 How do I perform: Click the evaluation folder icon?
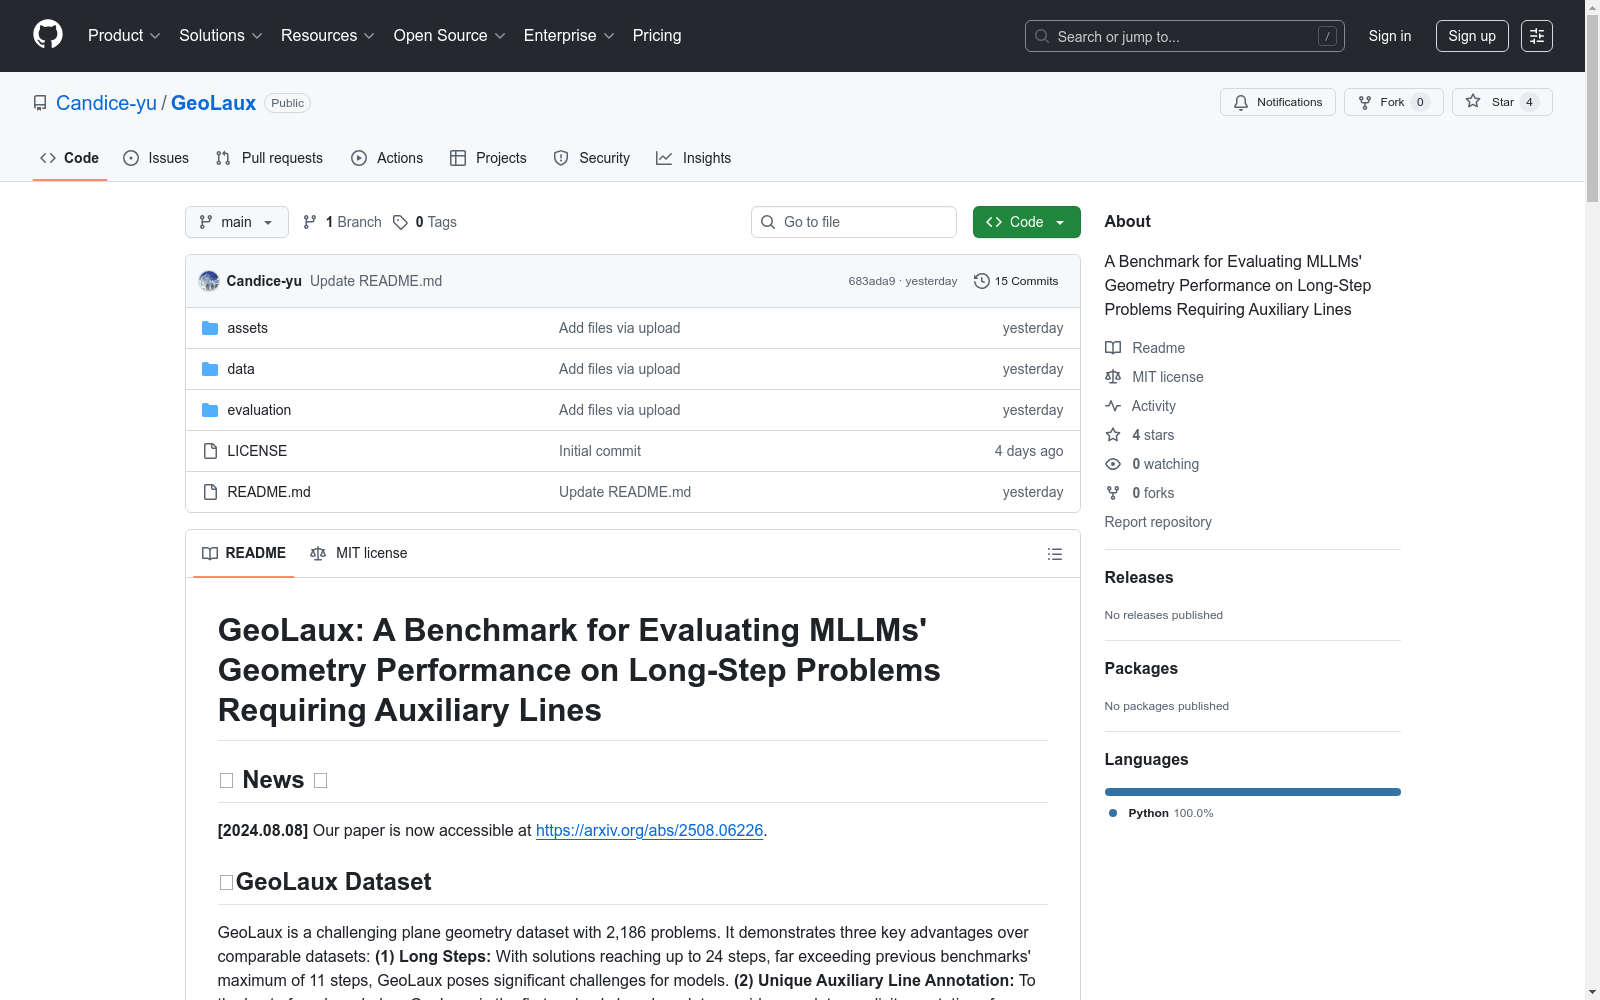pos(210,410)
